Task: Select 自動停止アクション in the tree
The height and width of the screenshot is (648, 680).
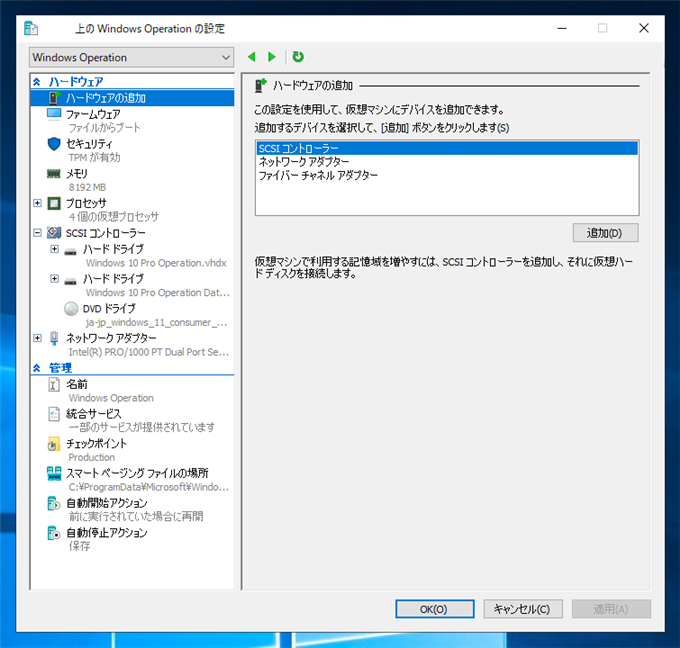Action: coord(107,533)
